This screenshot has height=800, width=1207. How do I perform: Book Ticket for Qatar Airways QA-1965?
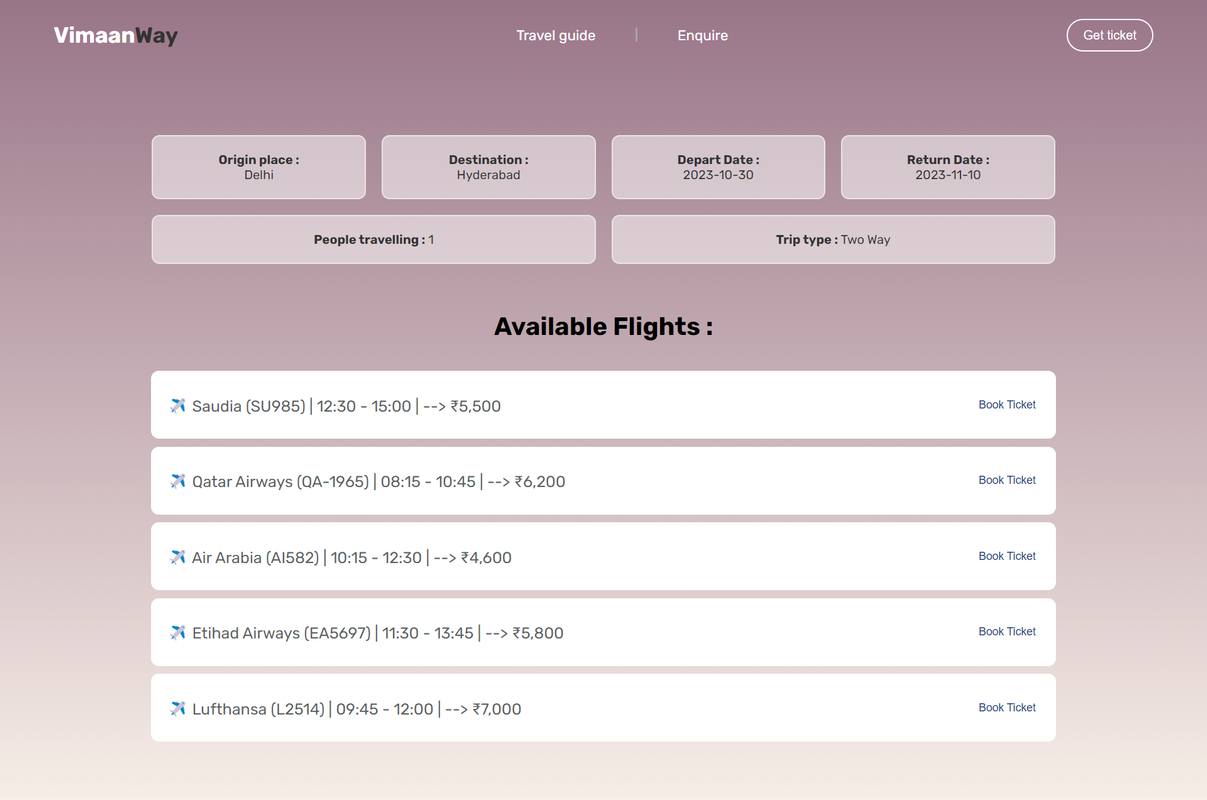(1007, 480)
